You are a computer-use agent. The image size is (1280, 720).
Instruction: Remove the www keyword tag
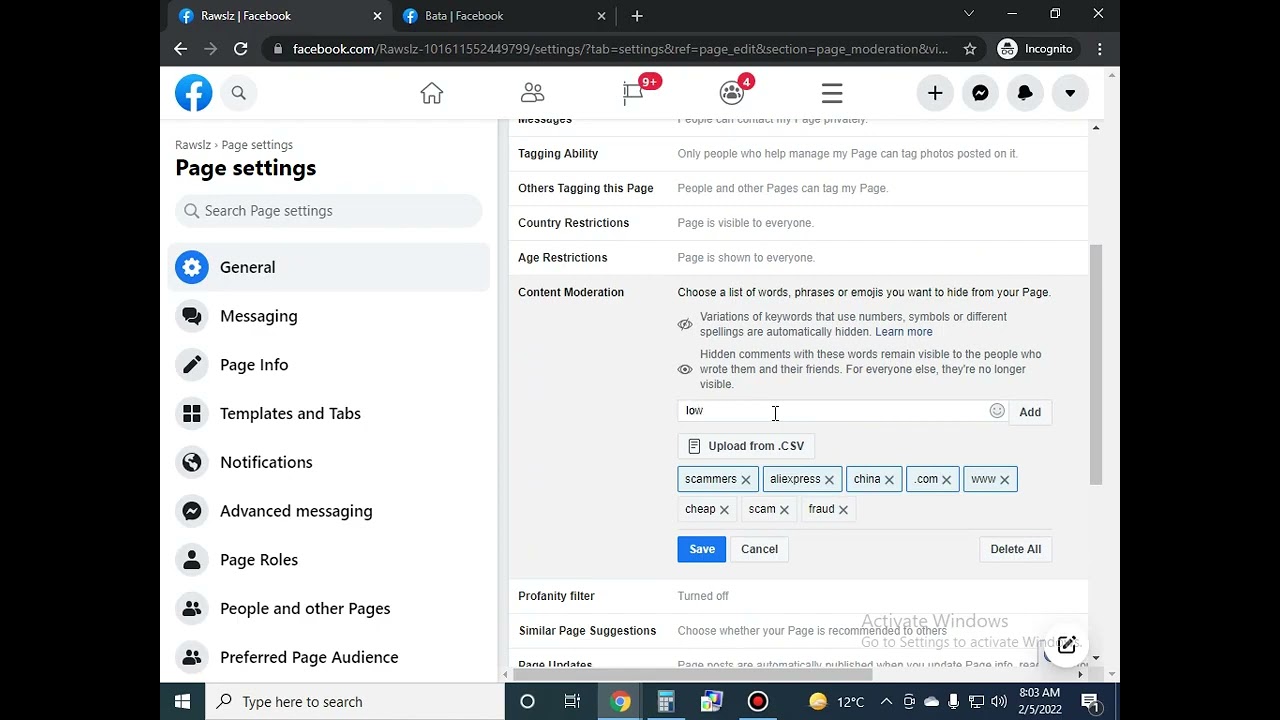[1005, 480]
